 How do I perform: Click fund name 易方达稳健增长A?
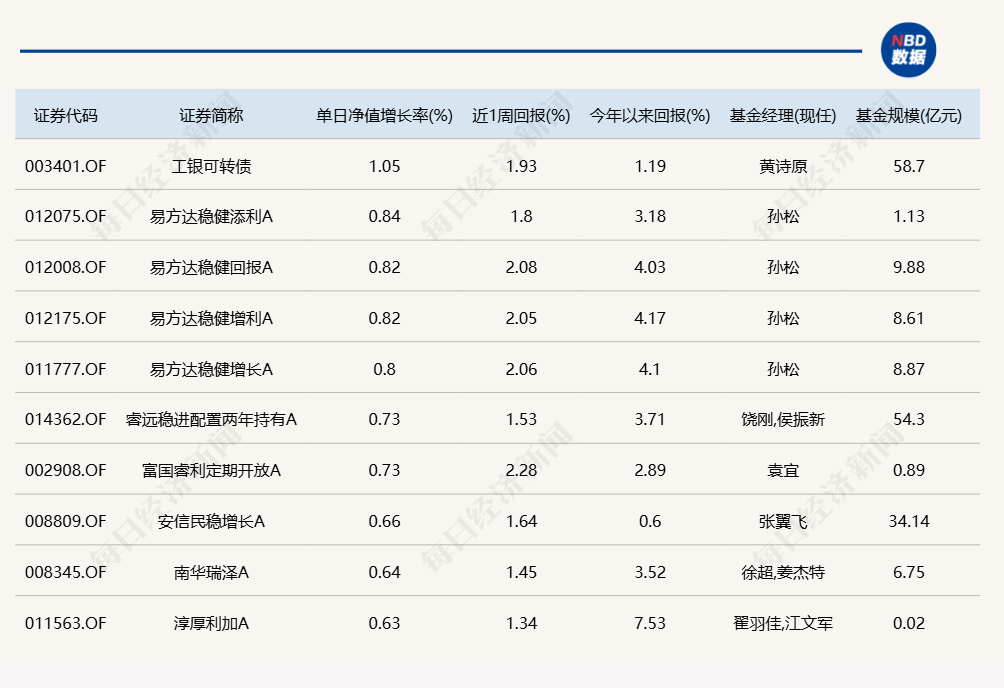click(x=211, y=370)
